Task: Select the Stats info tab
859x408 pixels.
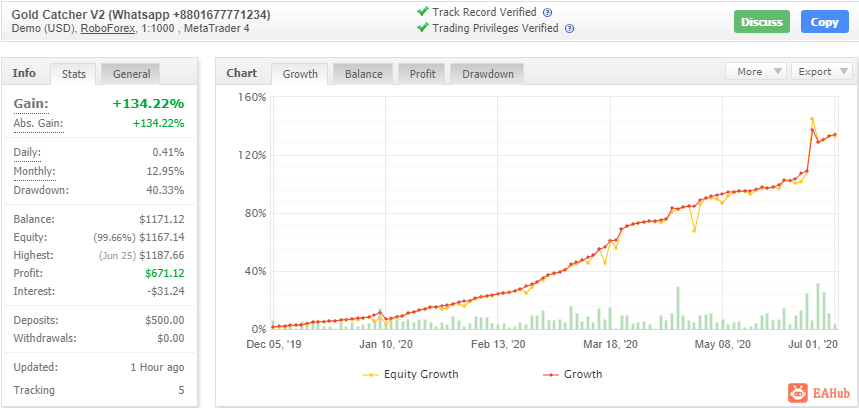Action: [73, 74]
